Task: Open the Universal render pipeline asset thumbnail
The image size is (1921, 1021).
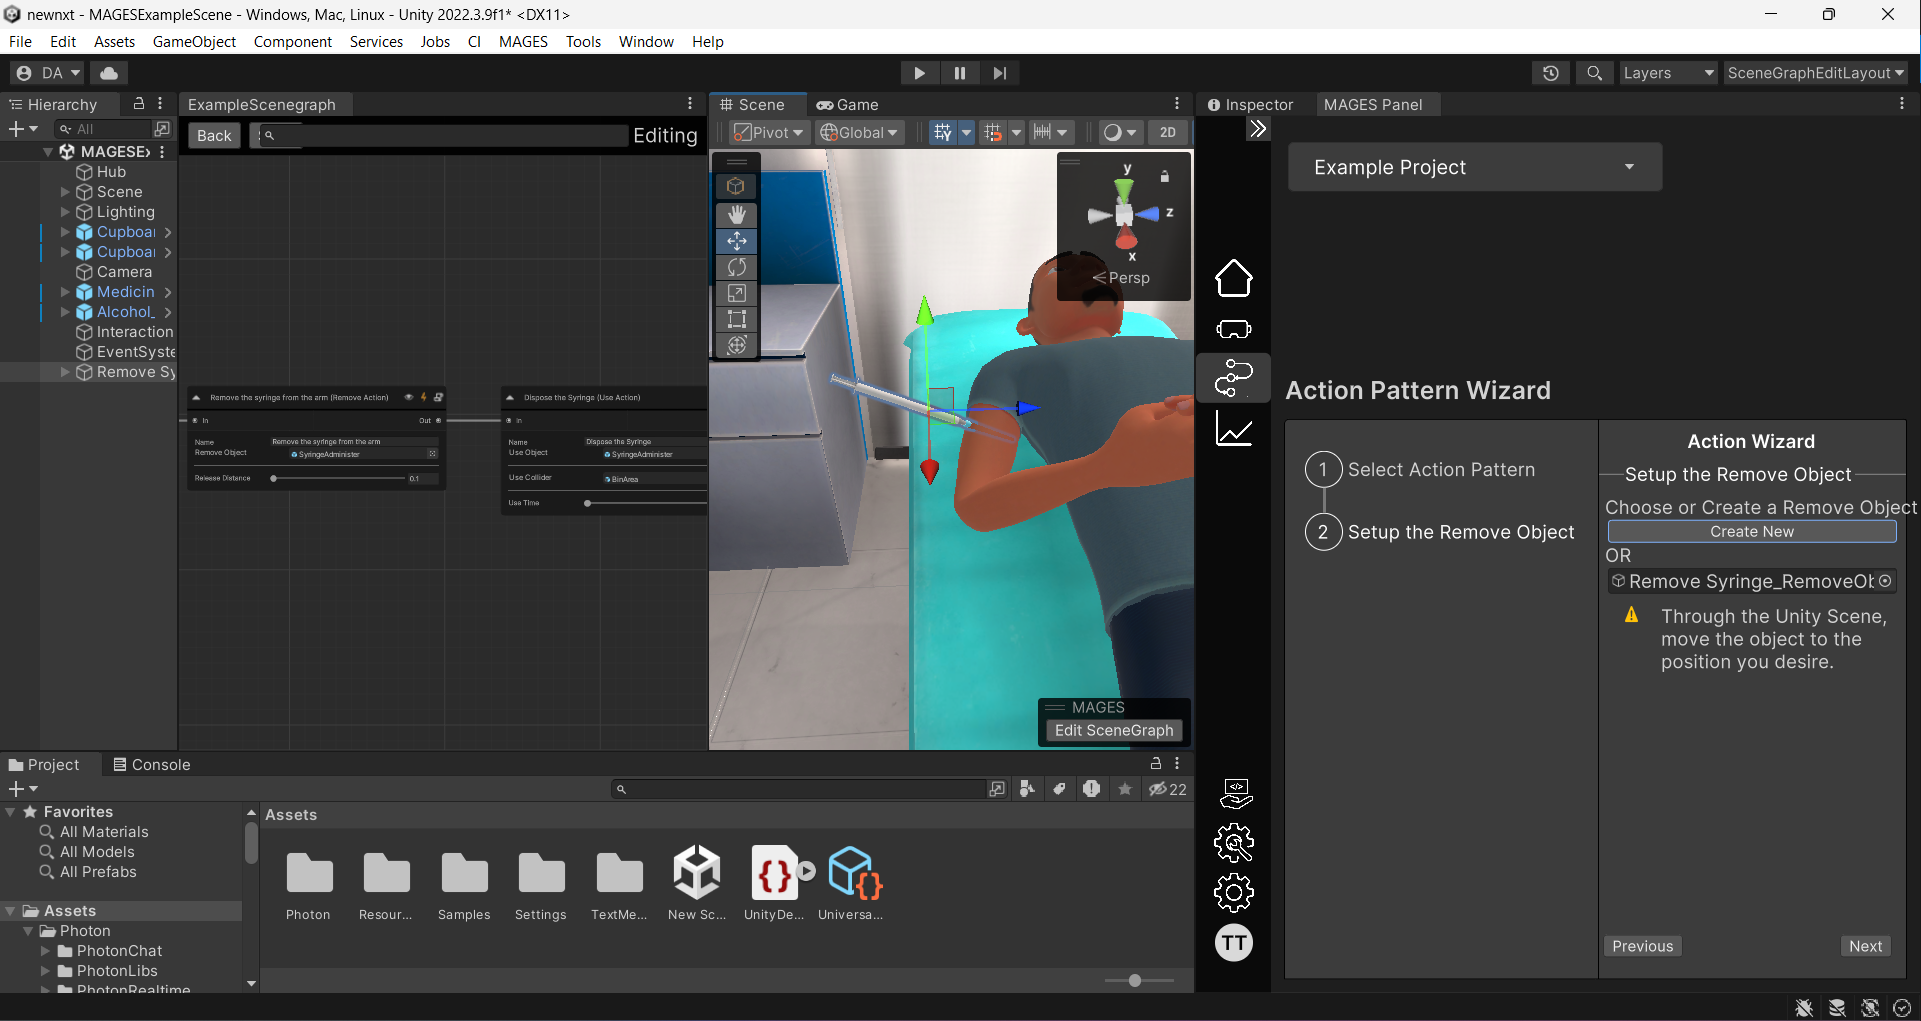Action: (x=855, y=872)
